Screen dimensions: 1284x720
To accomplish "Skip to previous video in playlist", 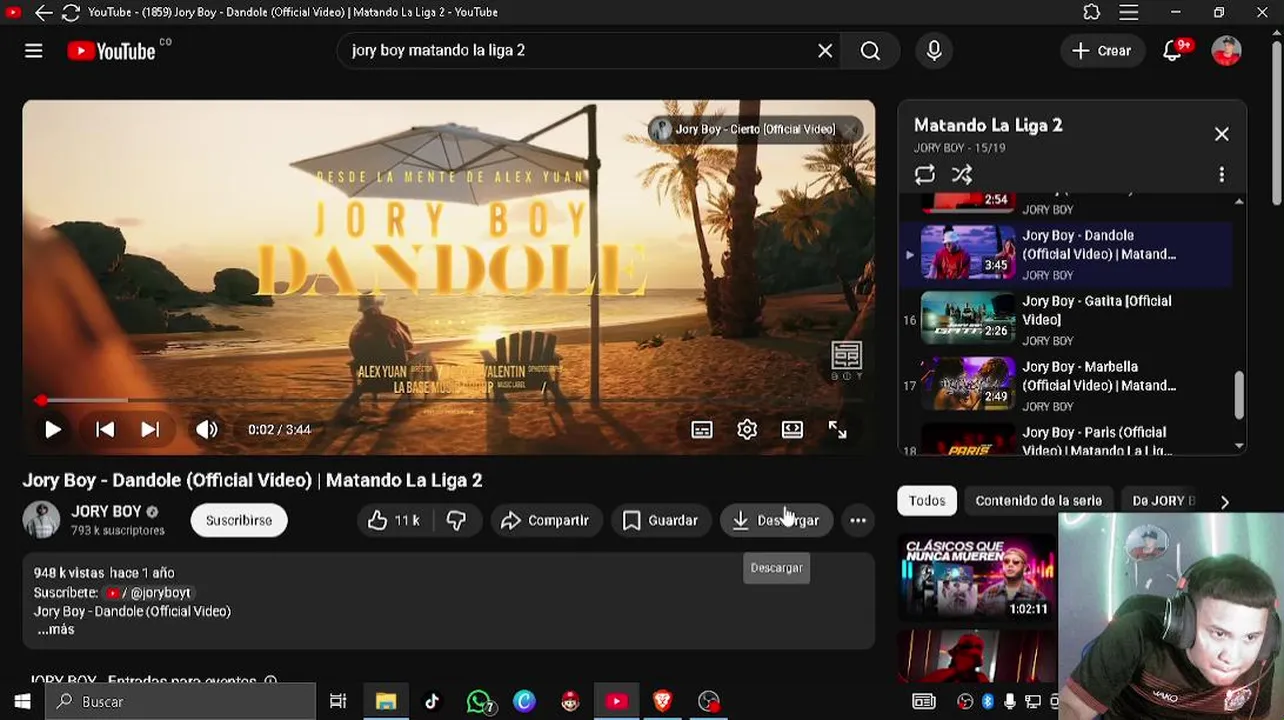I will 104,430.
